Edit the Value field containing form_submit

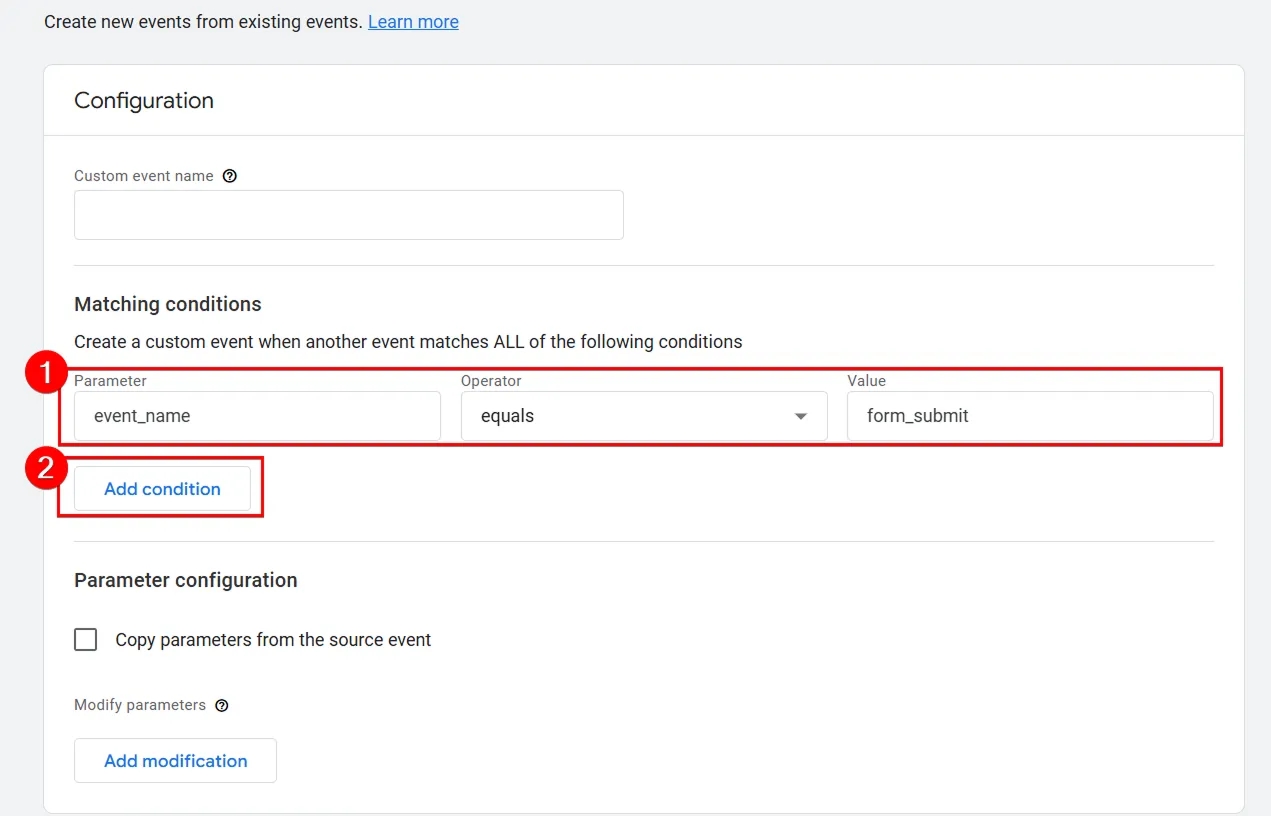coord(1030,416)
